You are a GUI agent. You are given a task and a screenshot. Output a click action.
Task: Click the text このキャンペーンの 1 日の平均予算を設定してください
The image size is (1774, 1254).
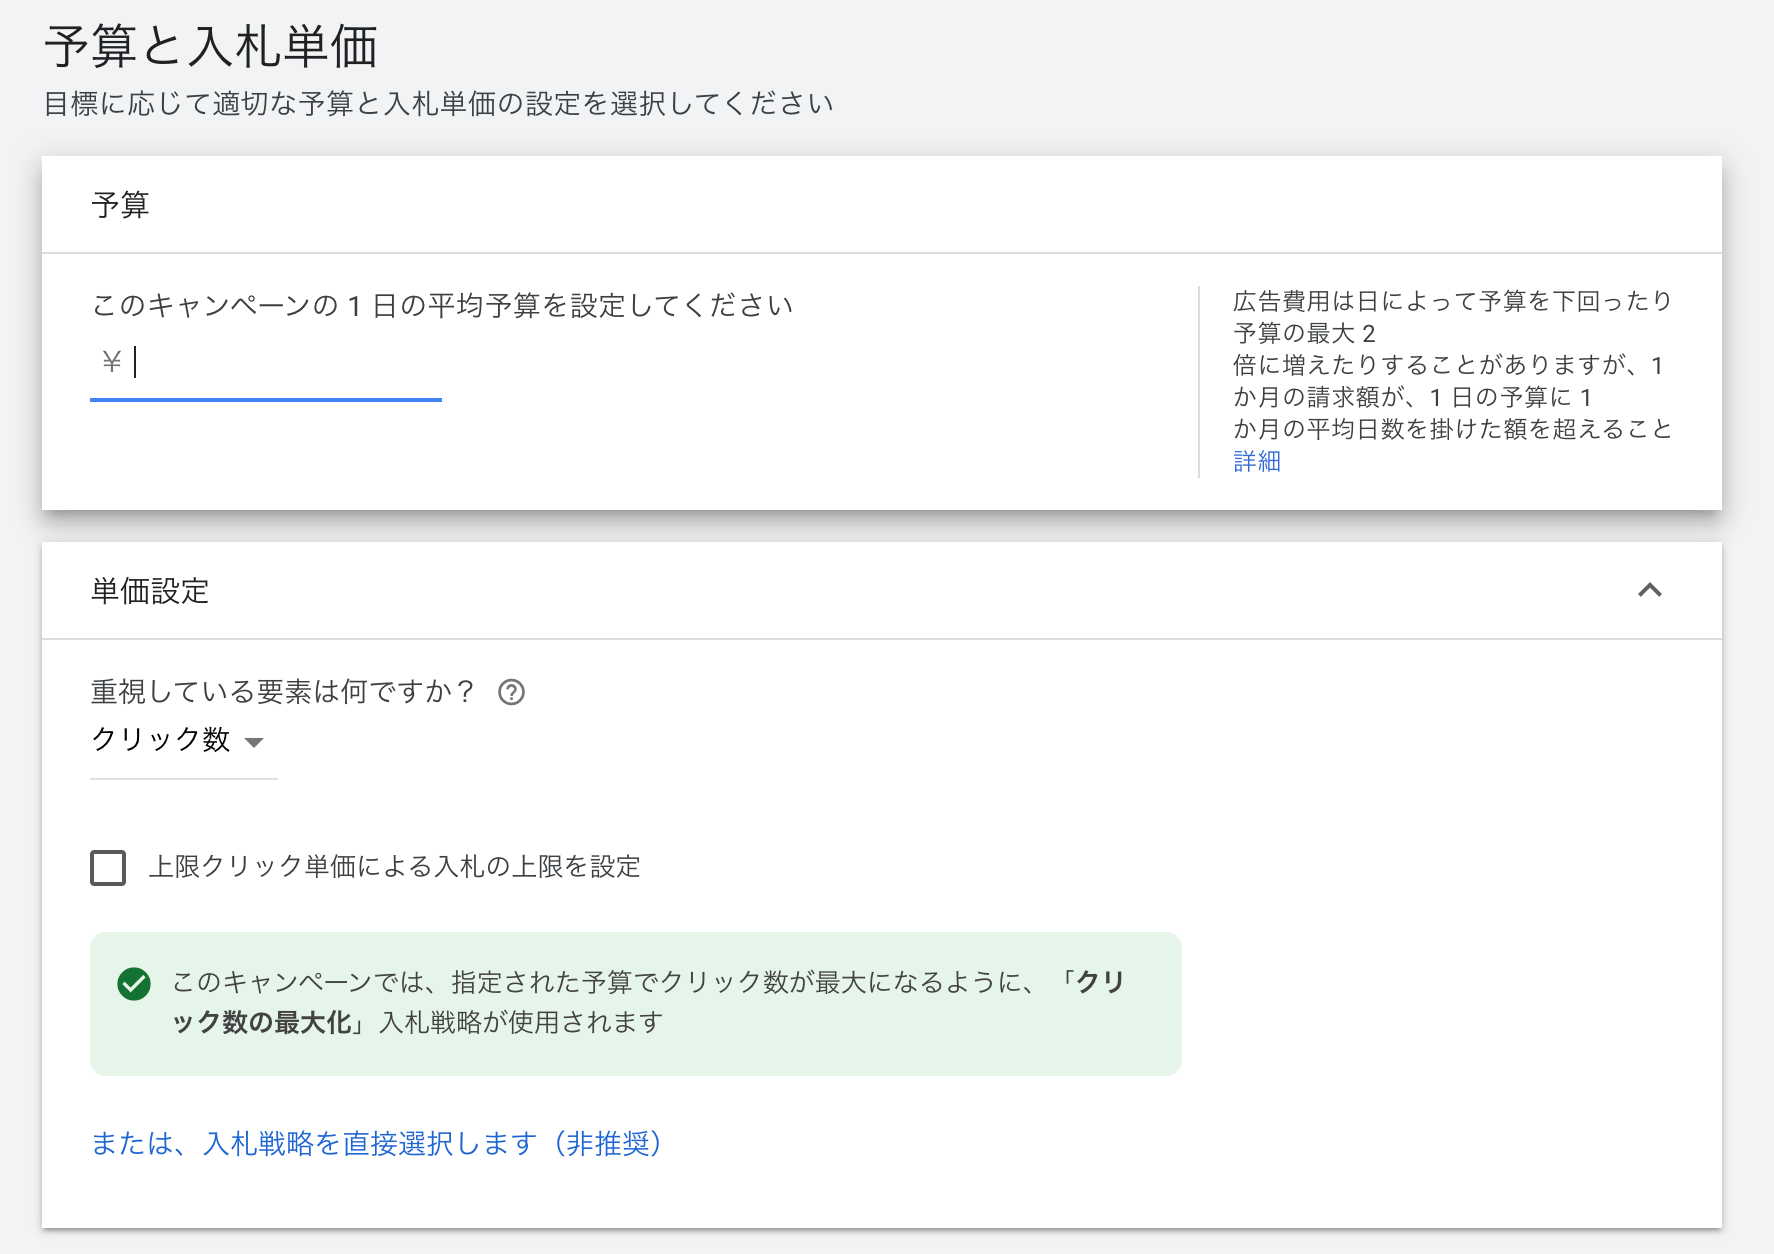[x=442, y=305]
